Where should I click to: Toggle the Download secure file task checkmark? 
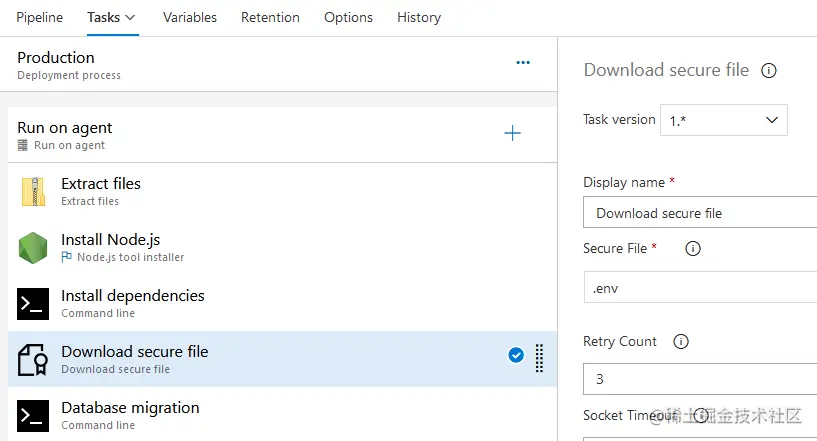516,355
